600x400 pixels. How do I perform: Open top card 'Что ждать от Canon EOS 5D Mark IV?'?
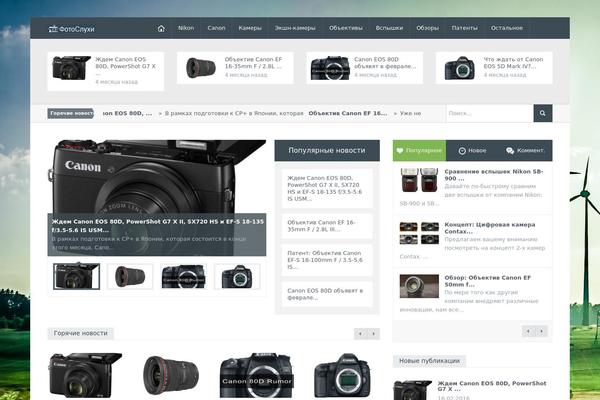pyautogui.click(x=513, y=63)
